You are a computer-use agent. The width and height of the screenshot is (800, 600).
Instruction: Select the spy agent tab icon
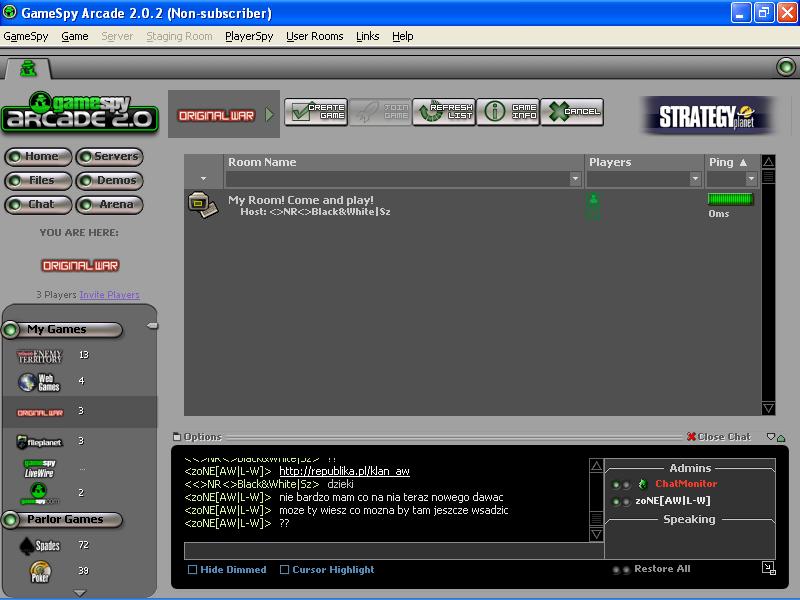28,69
